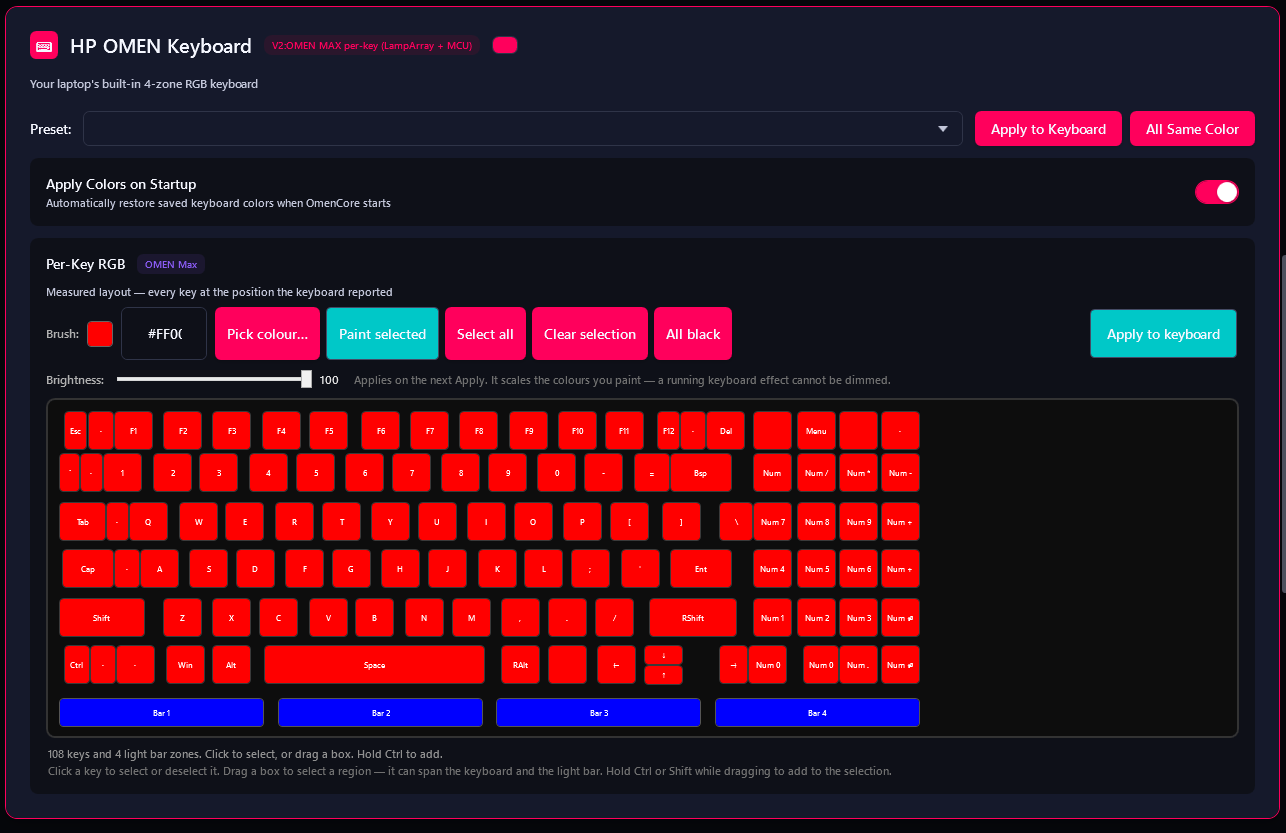This screenshot has height=833, width=1286.
Task: Select the V key
Action: pyautogui.click(x=328, y=618)
